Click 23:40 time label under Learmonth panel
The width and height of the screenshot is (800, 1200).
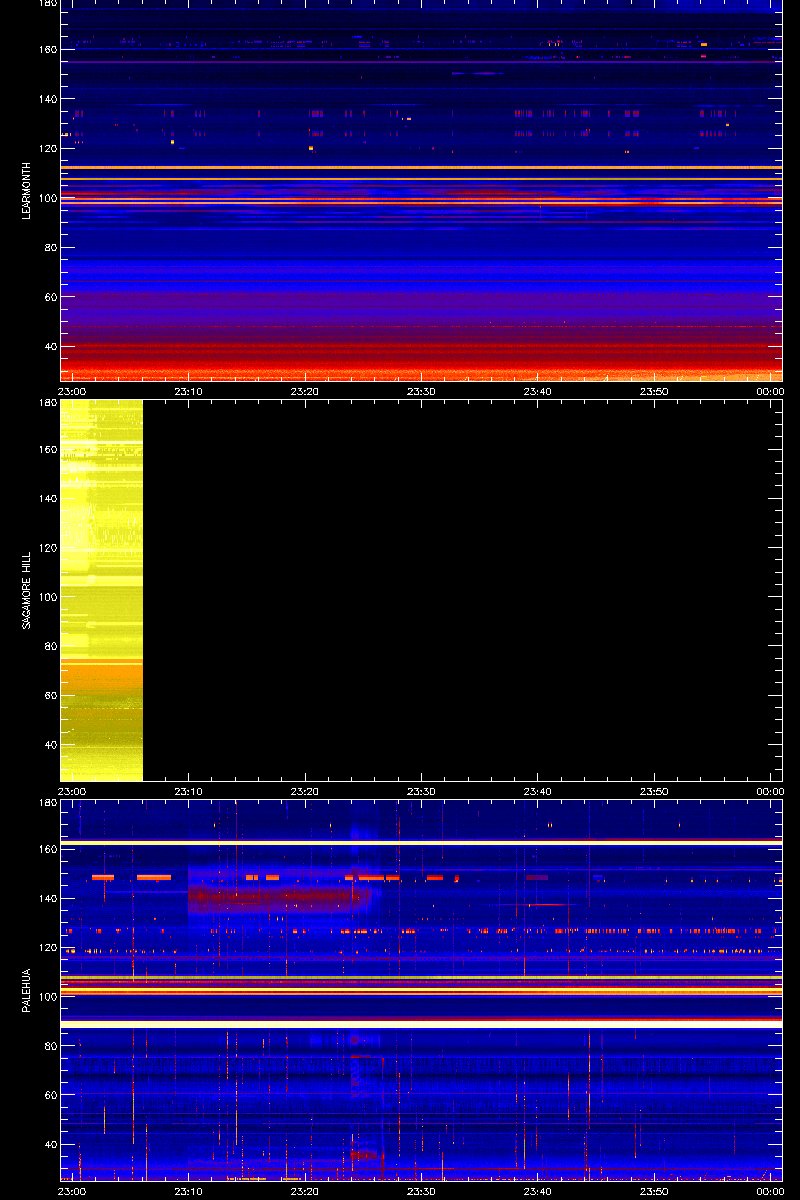(537, 391)
